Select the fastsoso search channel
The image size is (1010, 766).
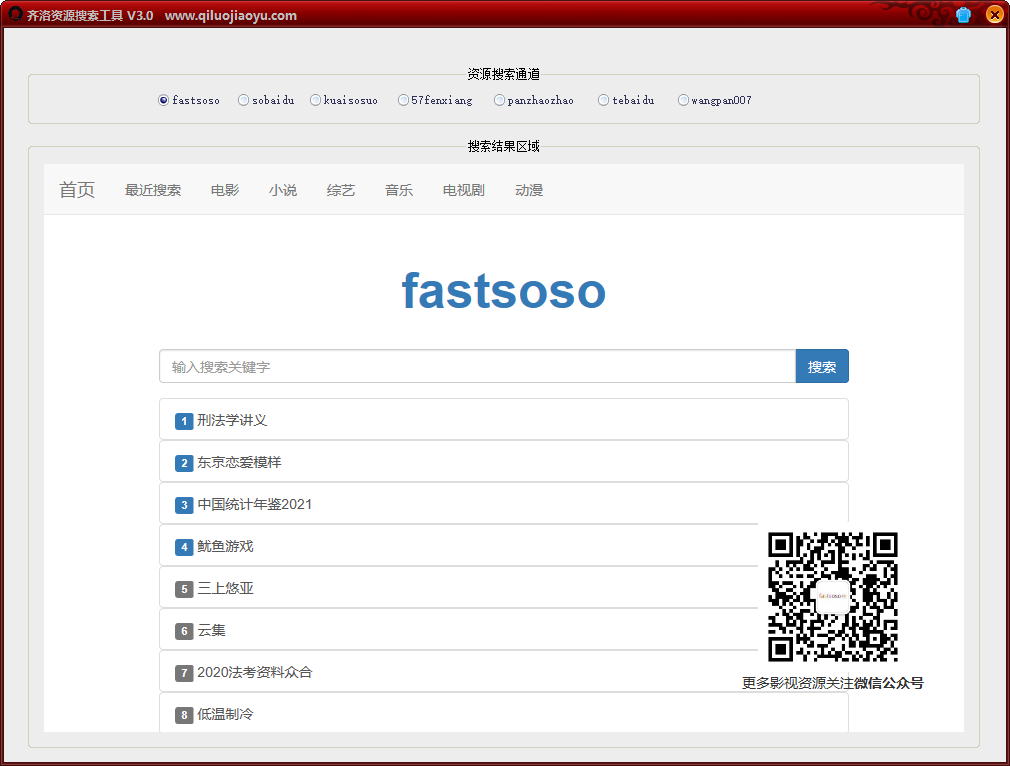(x=189, y=100)
